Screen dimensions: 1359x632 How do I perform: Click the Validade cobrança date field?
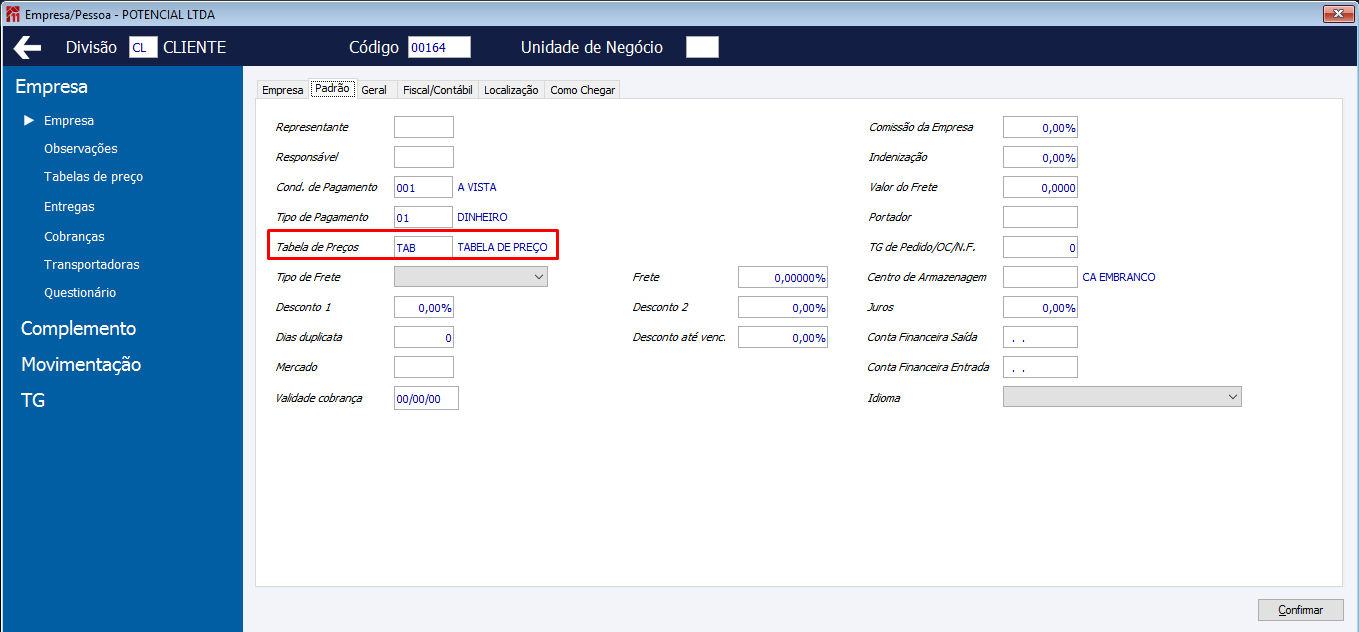tap(426, 399)
